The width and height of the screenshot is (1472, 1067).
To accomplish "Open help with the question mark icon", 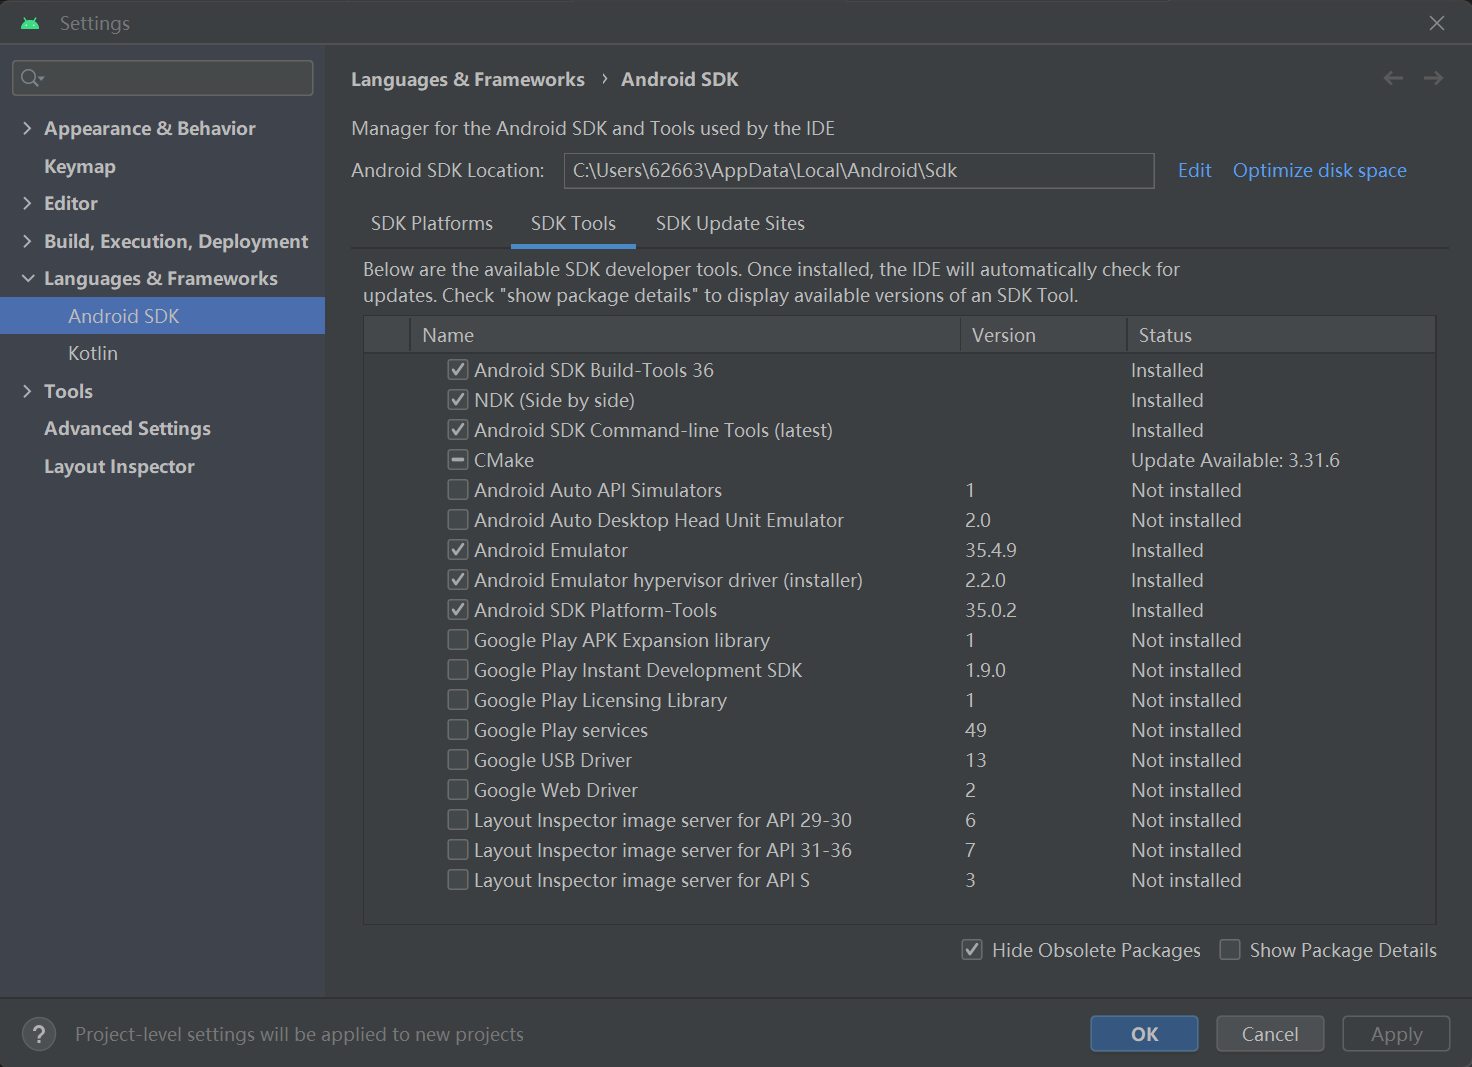I will [39, 1034].
